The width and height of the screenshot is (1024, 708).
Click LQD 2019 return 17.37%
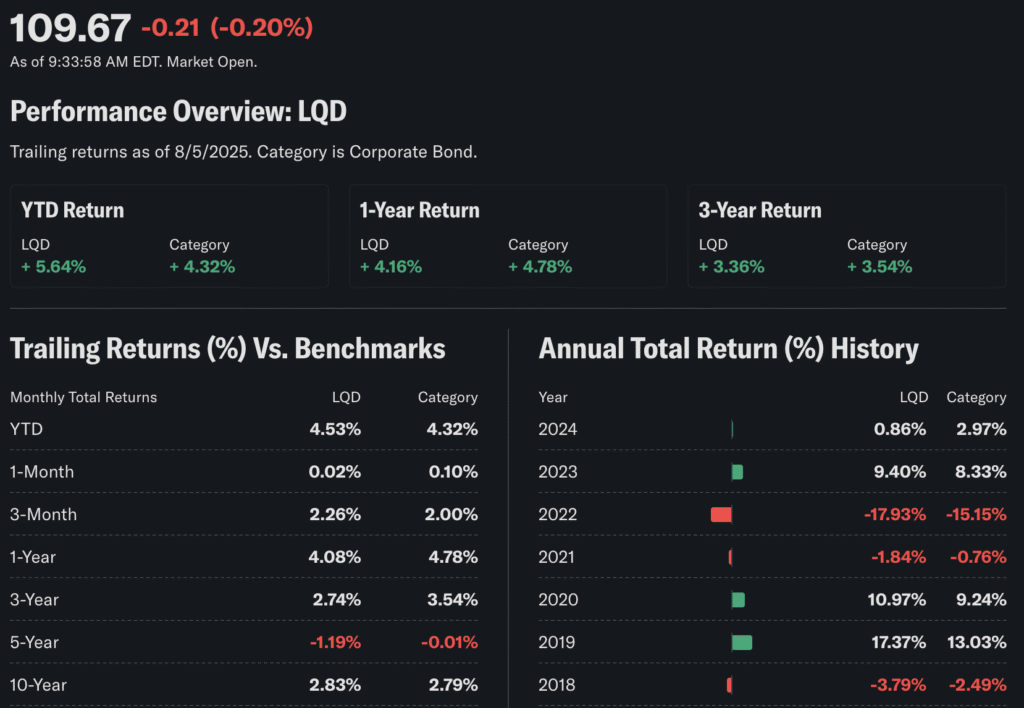899,643
